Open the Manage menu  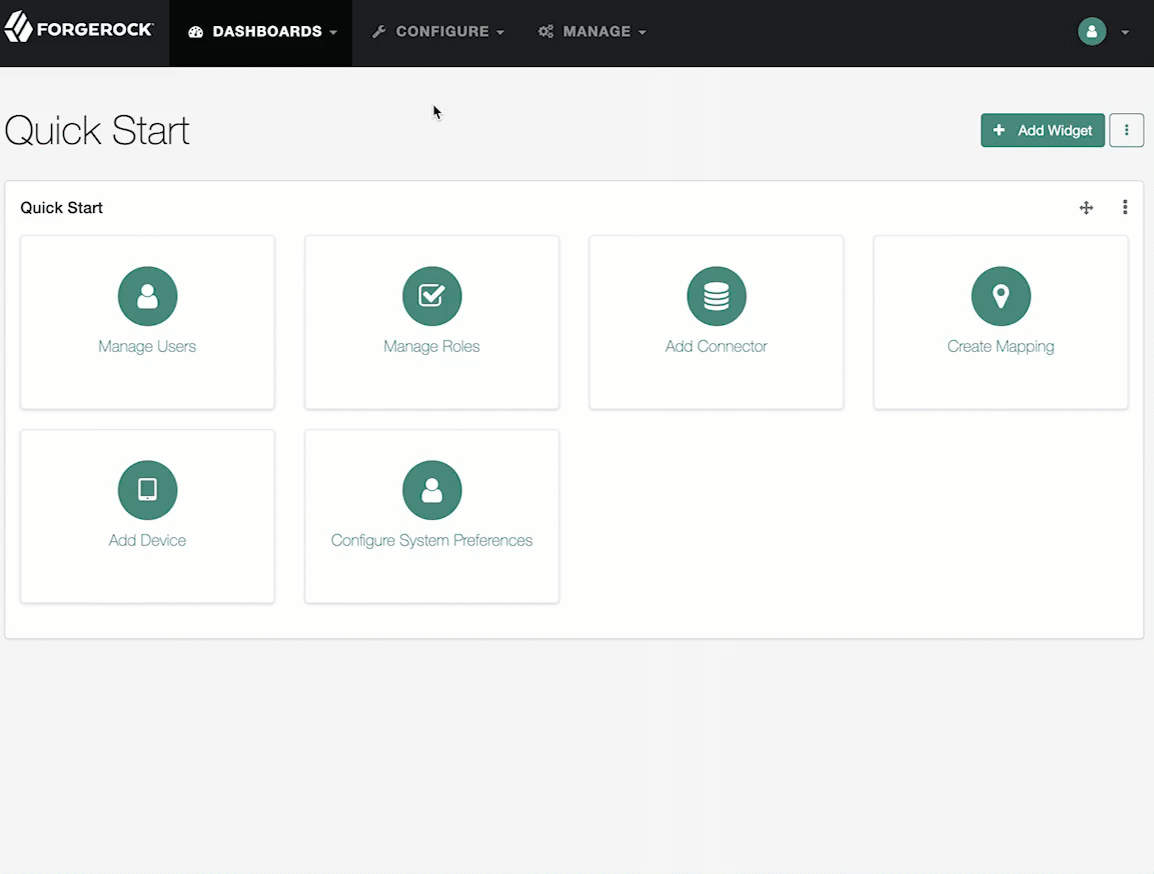pos(593,32)
